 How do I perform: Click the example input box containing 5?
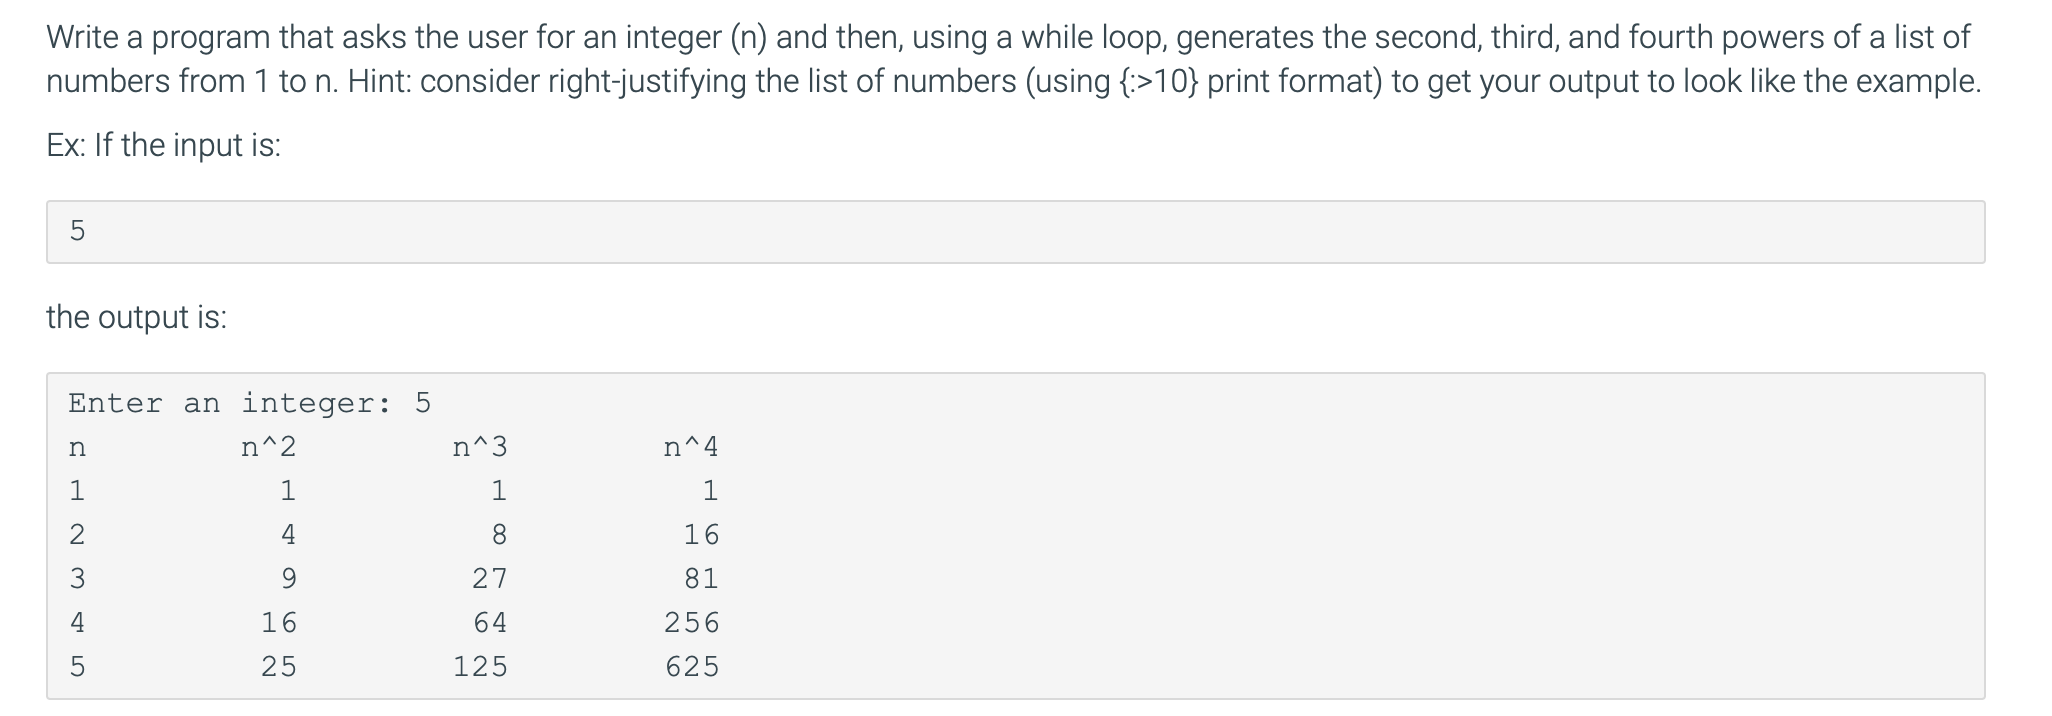click(1015, 232)
